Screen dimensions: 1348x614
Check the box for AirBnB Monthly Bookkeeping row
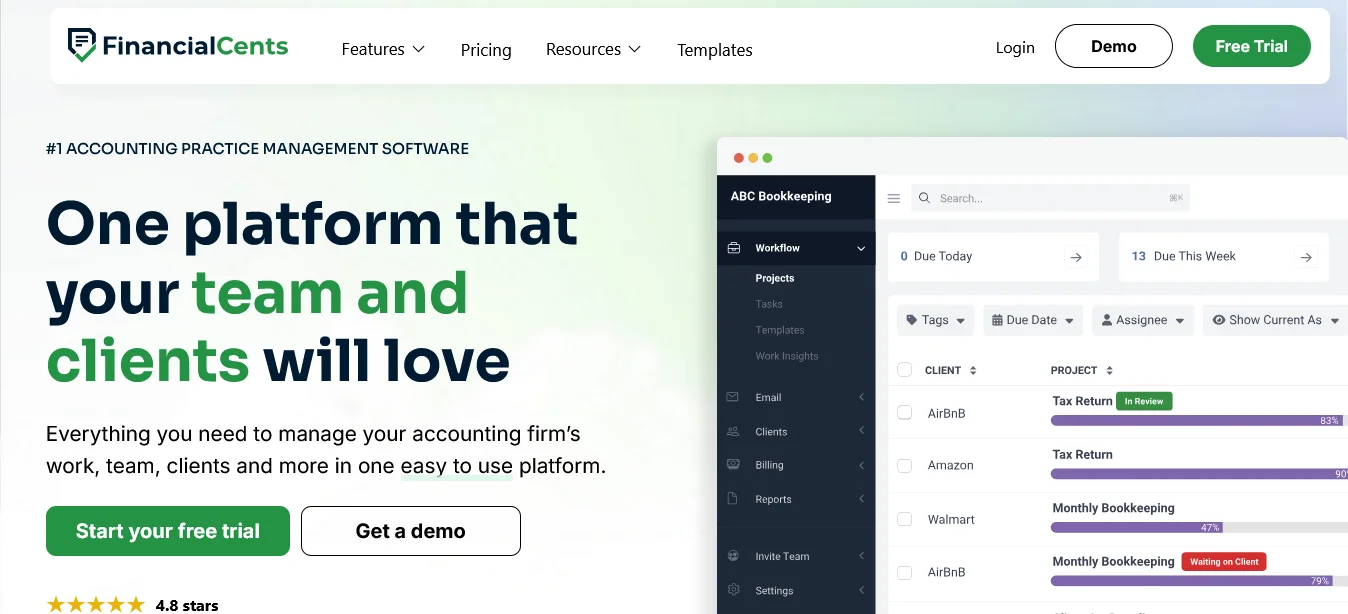tap(905, 572)
